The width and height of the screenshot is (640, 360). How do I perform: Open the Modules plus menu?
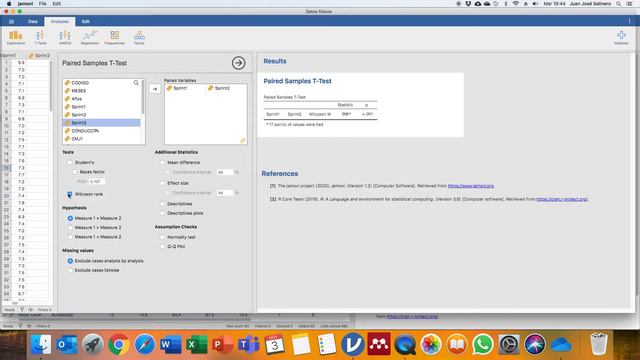point(621,38)
